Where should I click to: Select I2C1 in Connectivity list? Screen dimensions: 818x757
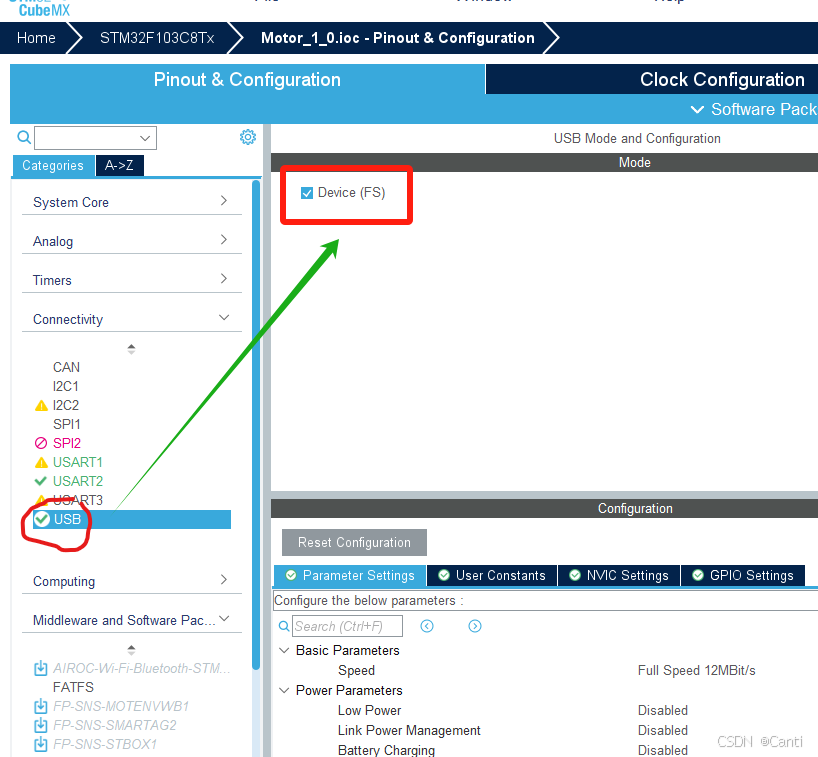pos(66,386)
